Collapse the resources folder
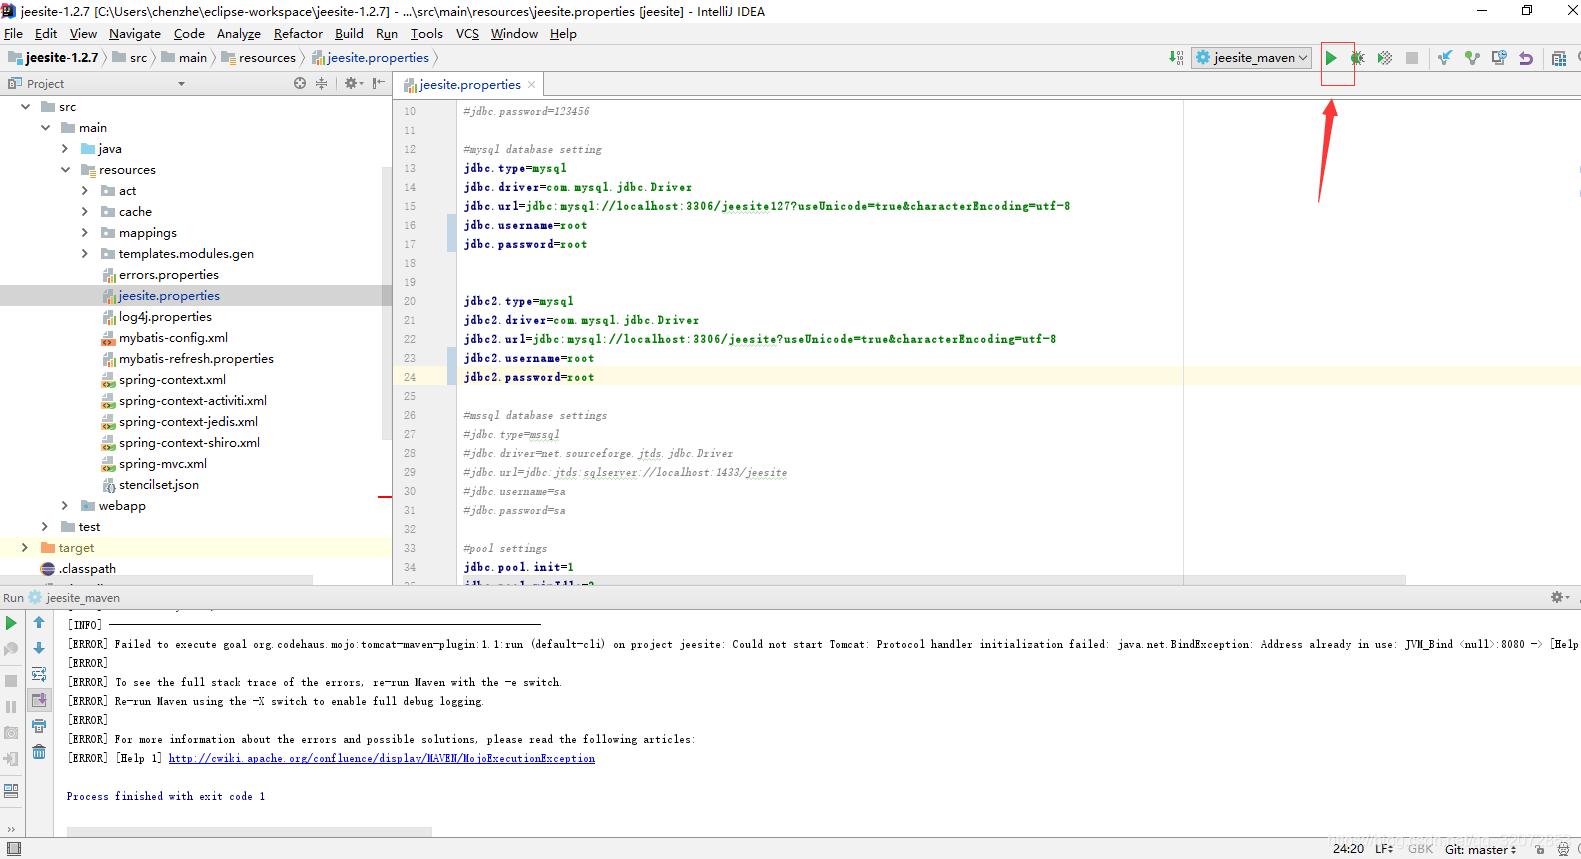The width and height of the screenshot is (1581, 859). tap(65, 170)
